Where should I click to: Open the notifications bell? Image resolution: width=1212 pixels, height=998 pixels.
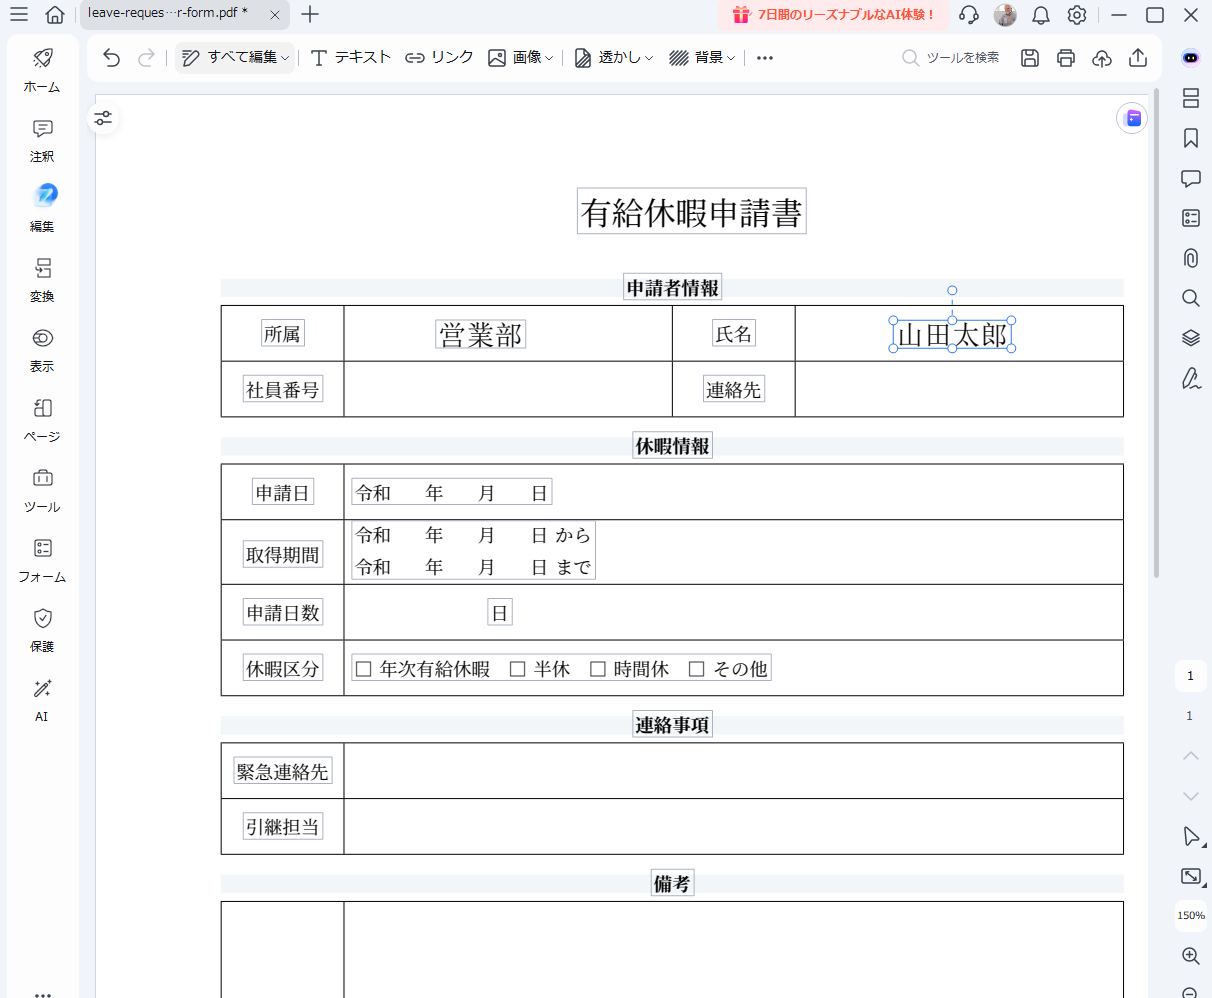(1041, 14)
